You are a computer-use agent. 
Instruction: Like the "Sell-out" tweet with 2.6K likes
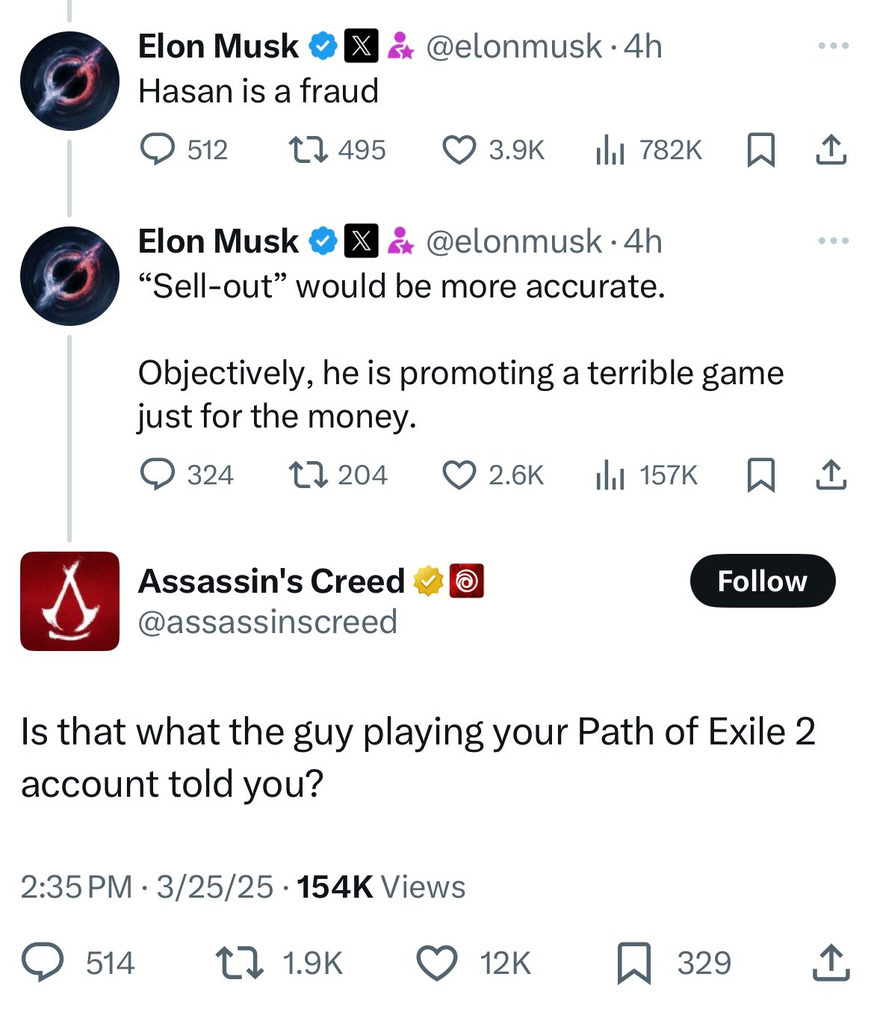tap(459, 474)
